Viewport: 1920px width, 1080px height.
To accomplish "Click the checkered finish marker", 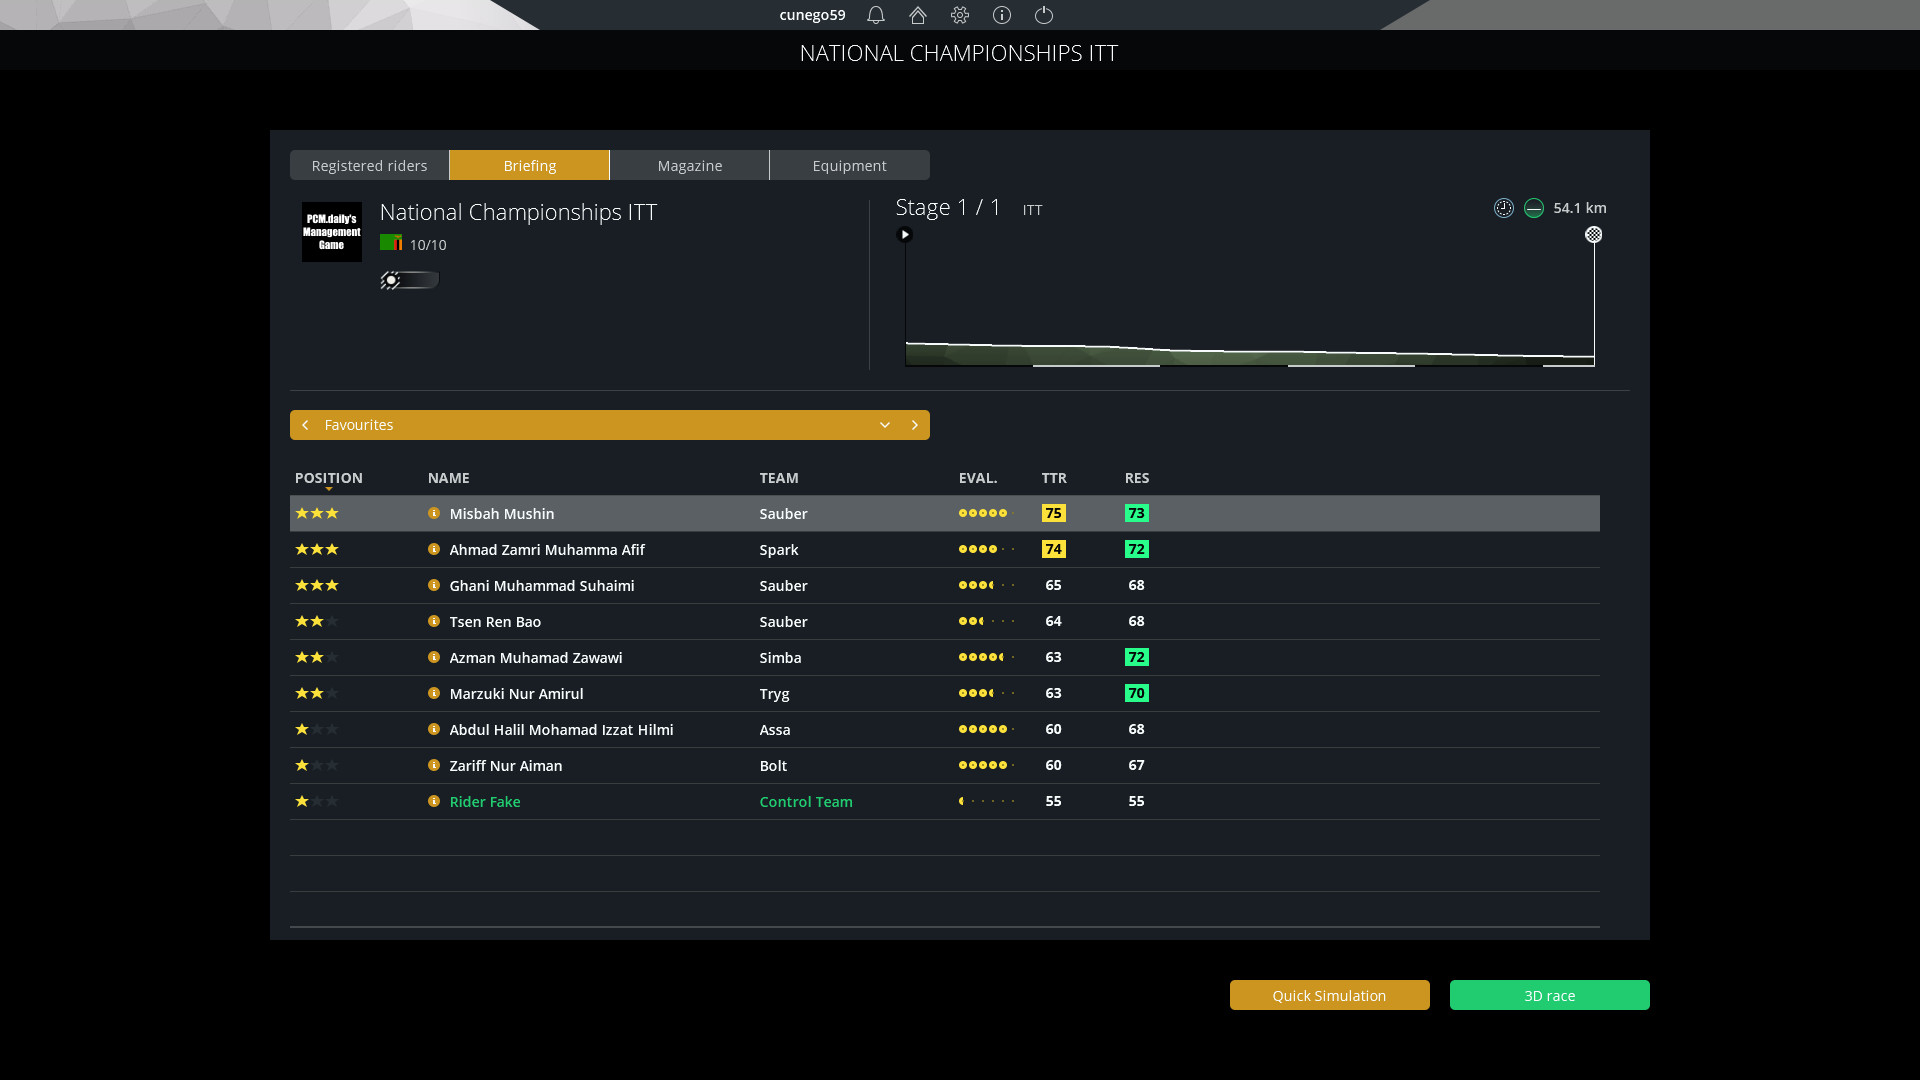I will pyautogui.click(x=1594, y=235).
